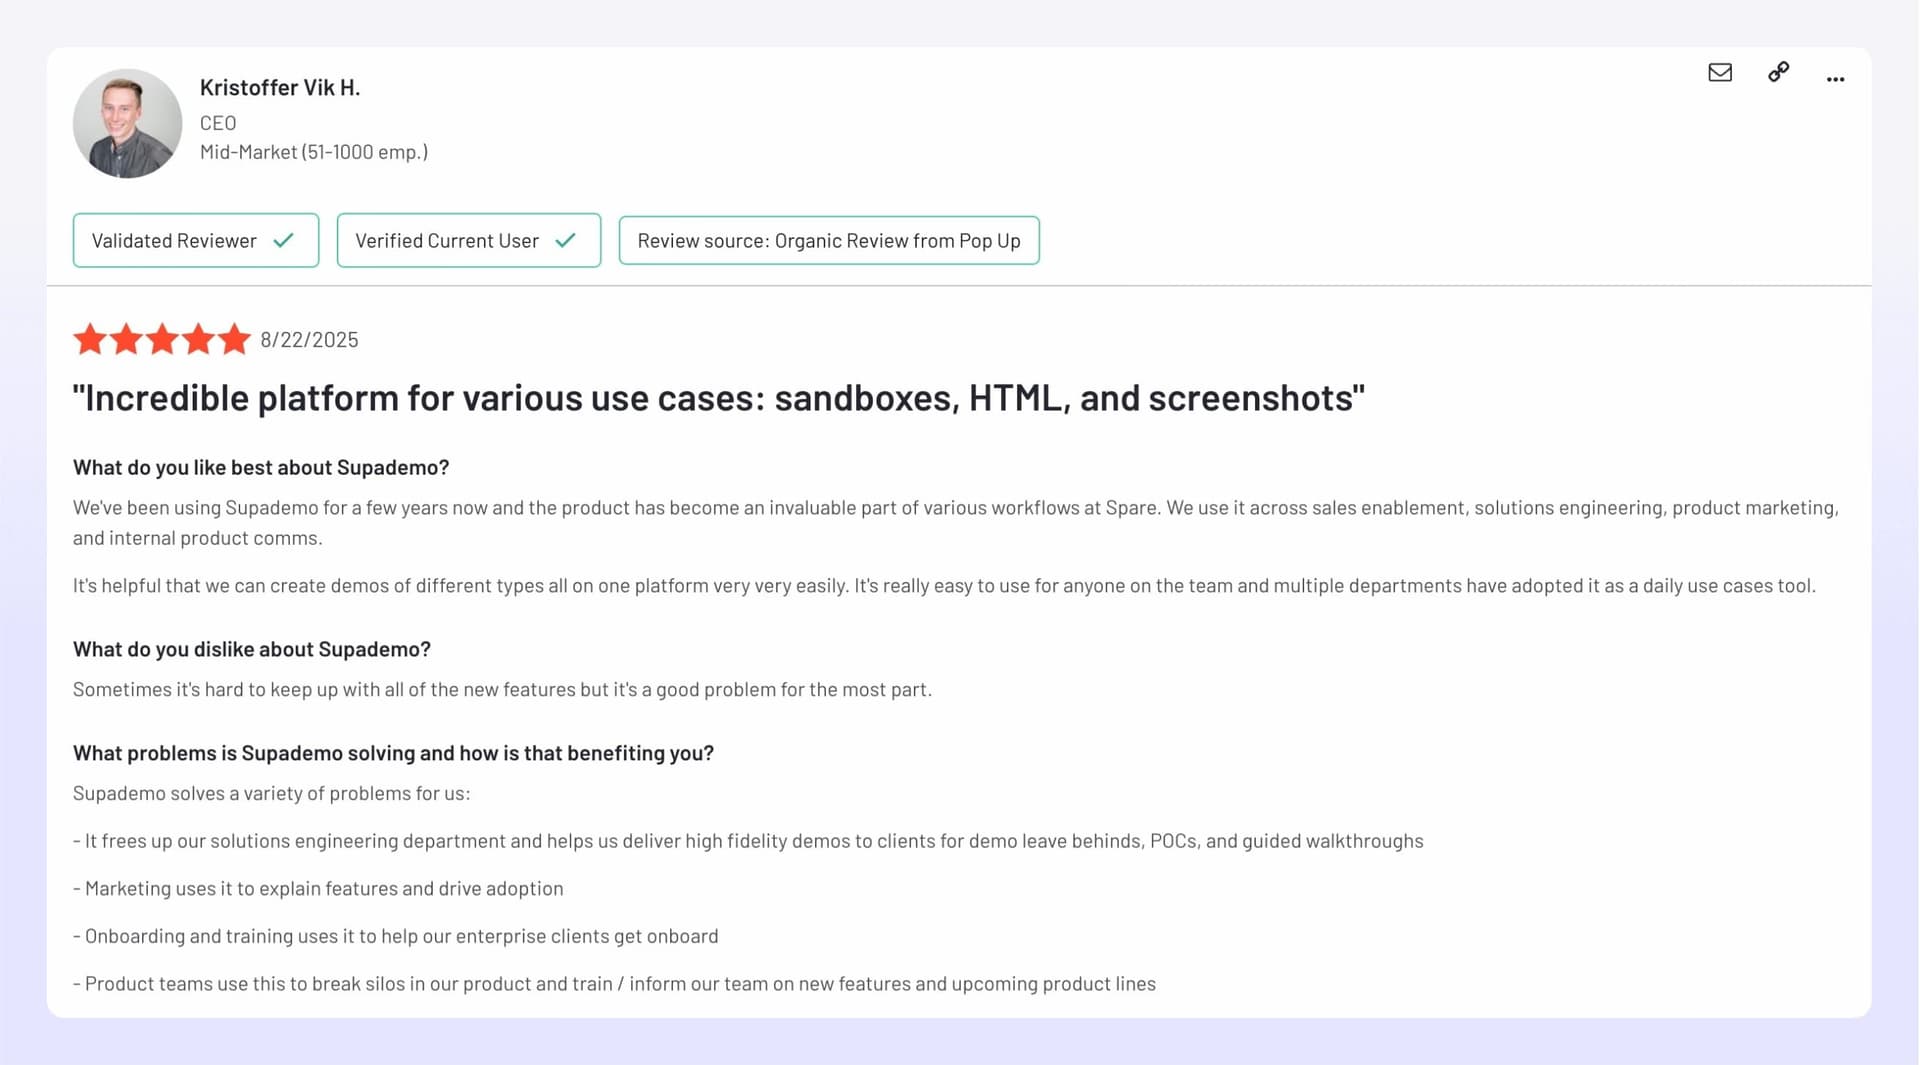Click the Review source: Organic Review badge

[x=828, y=241]
